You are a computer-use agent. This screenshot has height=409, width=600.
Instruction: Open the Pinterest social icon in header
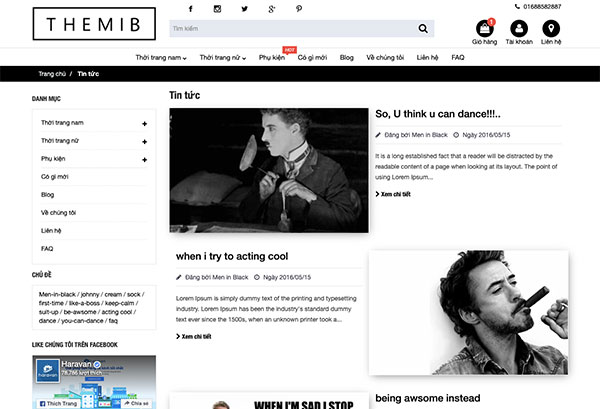coord(299,9)
